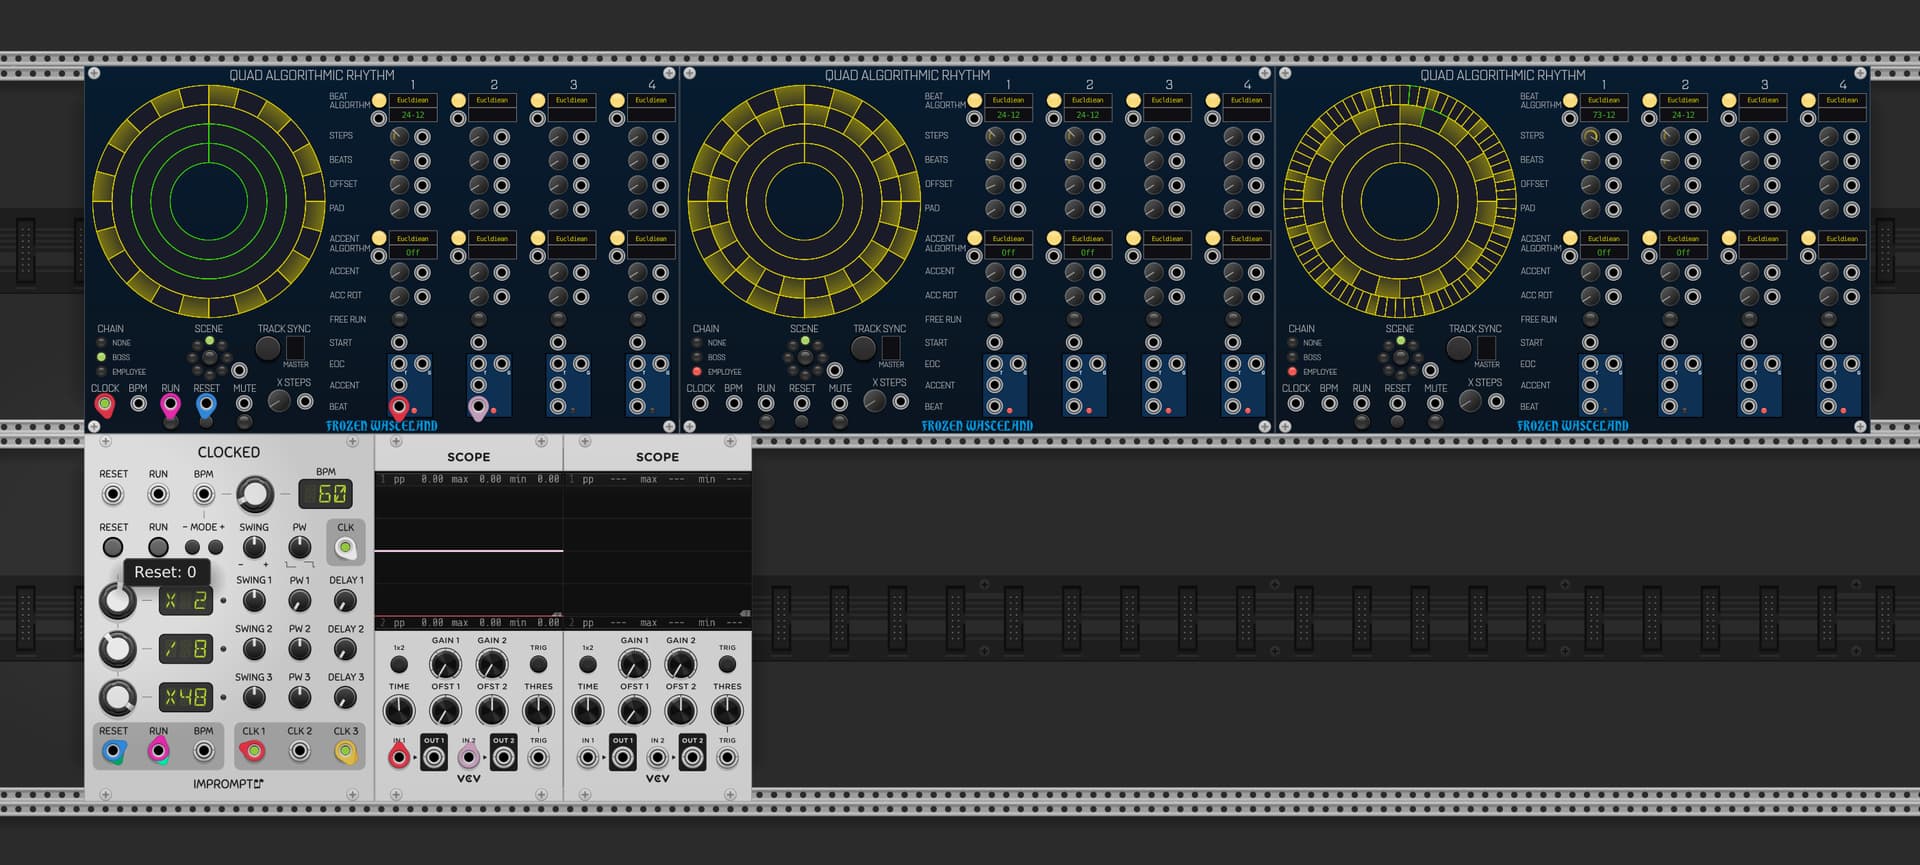This screenshot has height=865, width=1920.
Task: Toggle the RUN button on the Clocked module
Action: point(158,547)
